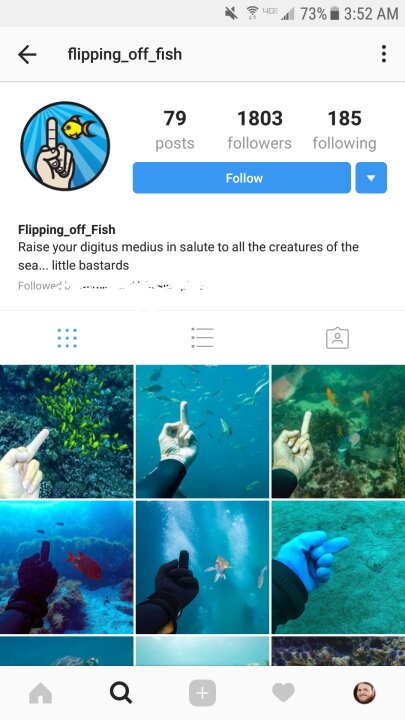View the 1803 followers list
Image resolution: width=405 pixels, height=720 pixels.
tap(259, 130)
